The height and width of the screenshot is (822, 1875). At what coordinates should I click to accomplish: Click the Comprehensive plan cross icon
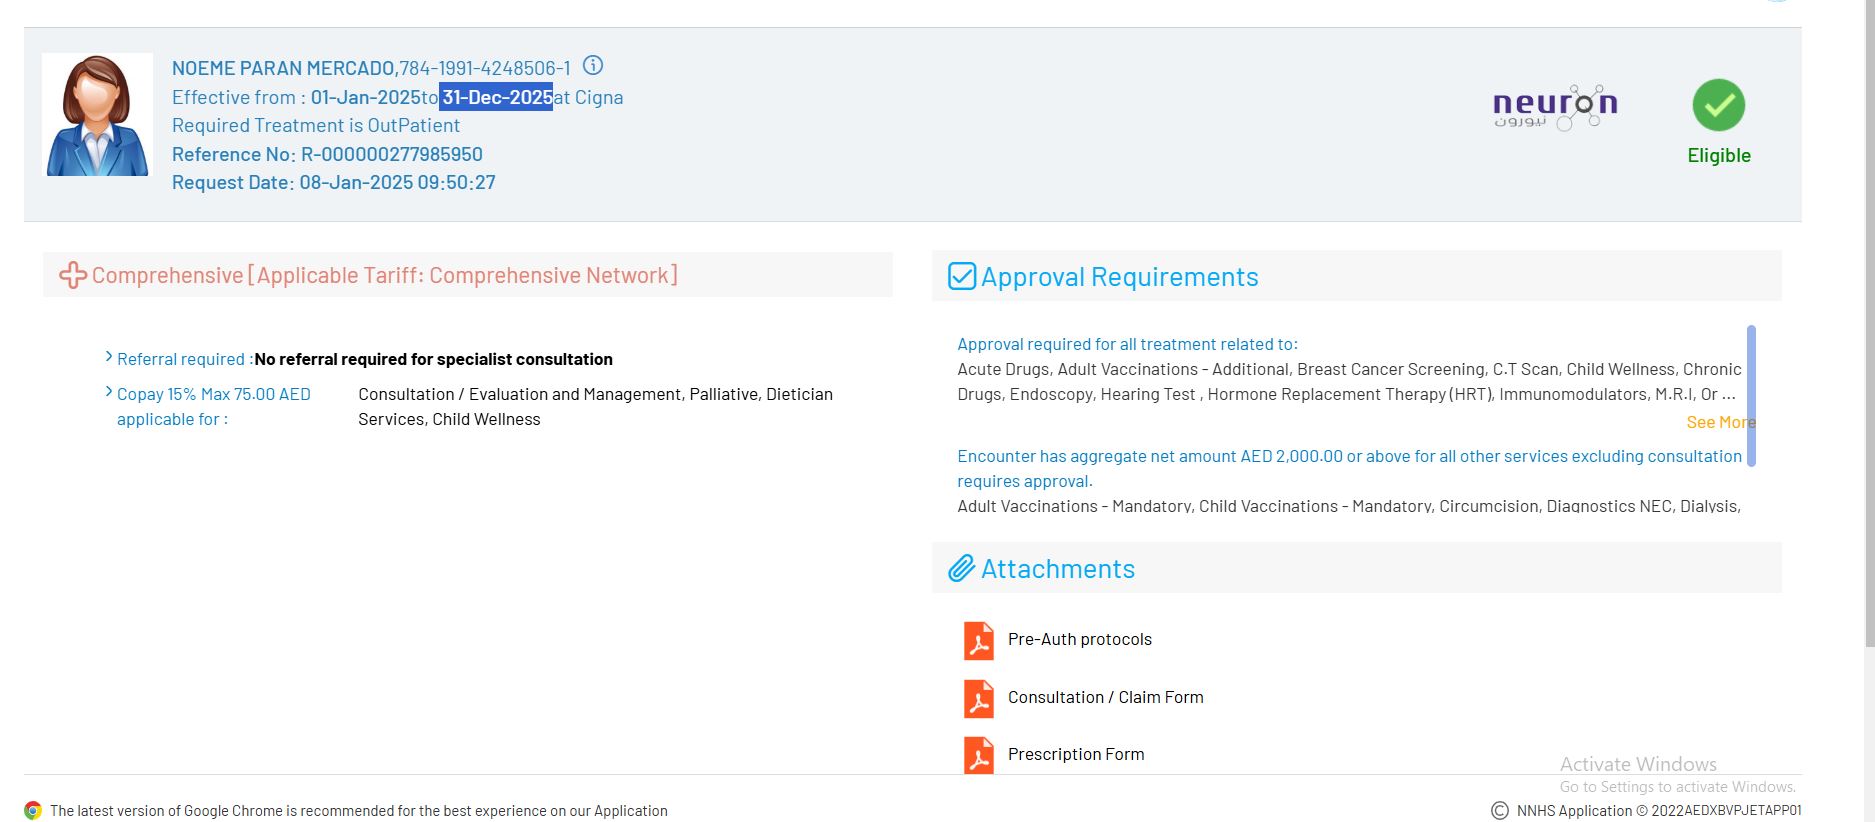point(72,275)
